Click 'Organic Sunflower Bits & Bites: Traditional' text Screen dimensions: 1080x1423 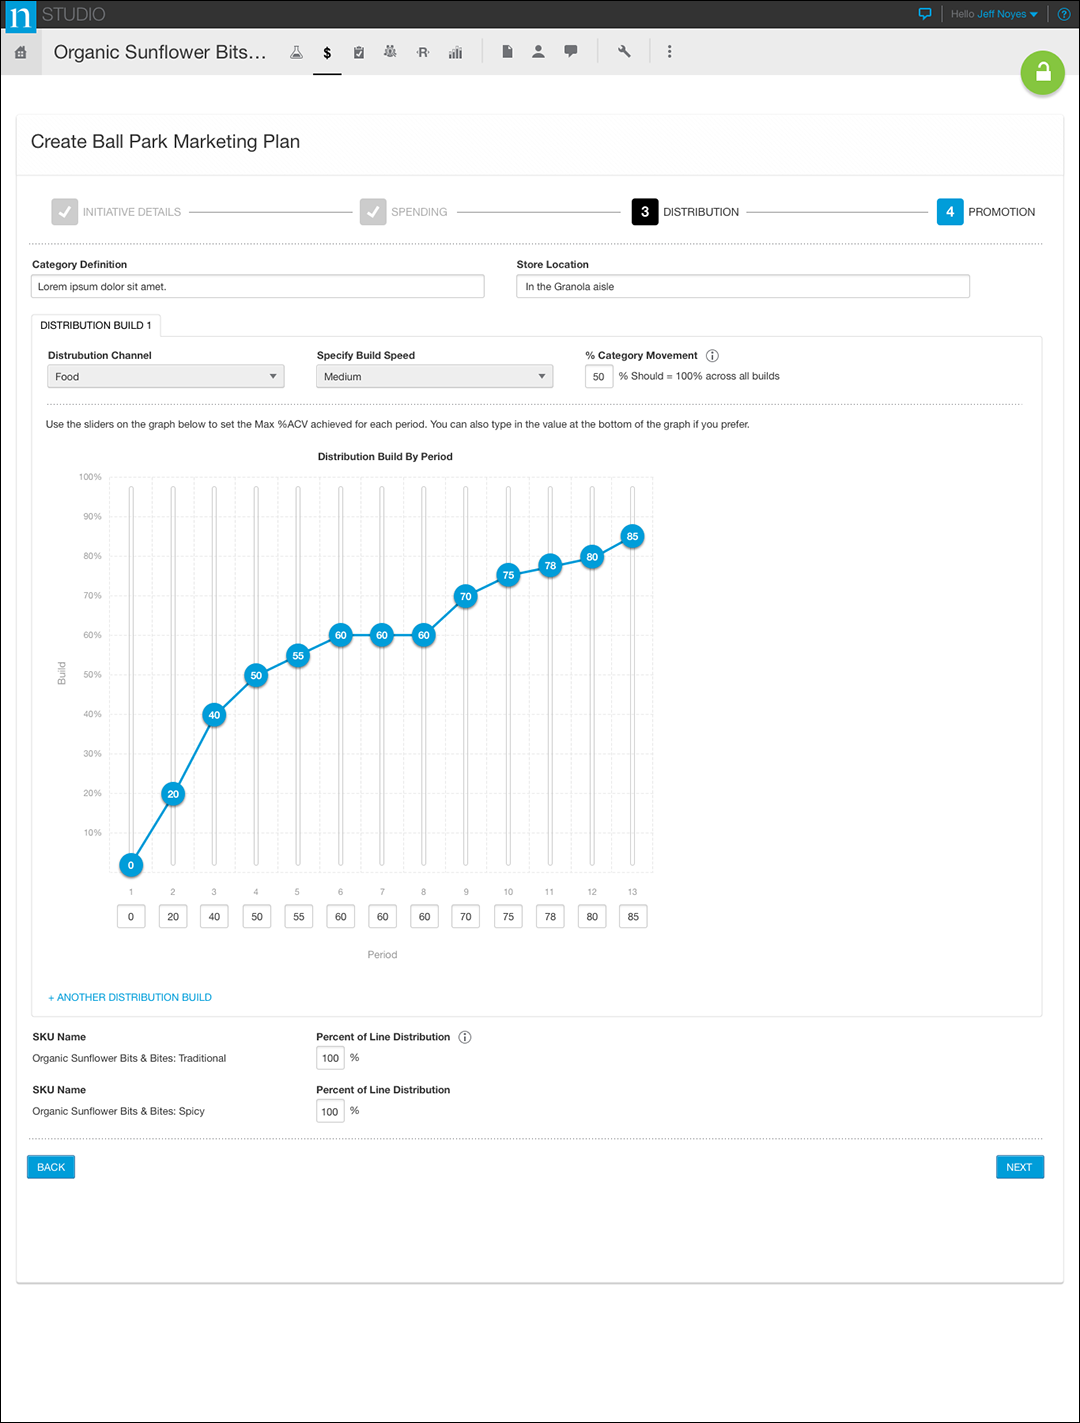pos(129,1058)
